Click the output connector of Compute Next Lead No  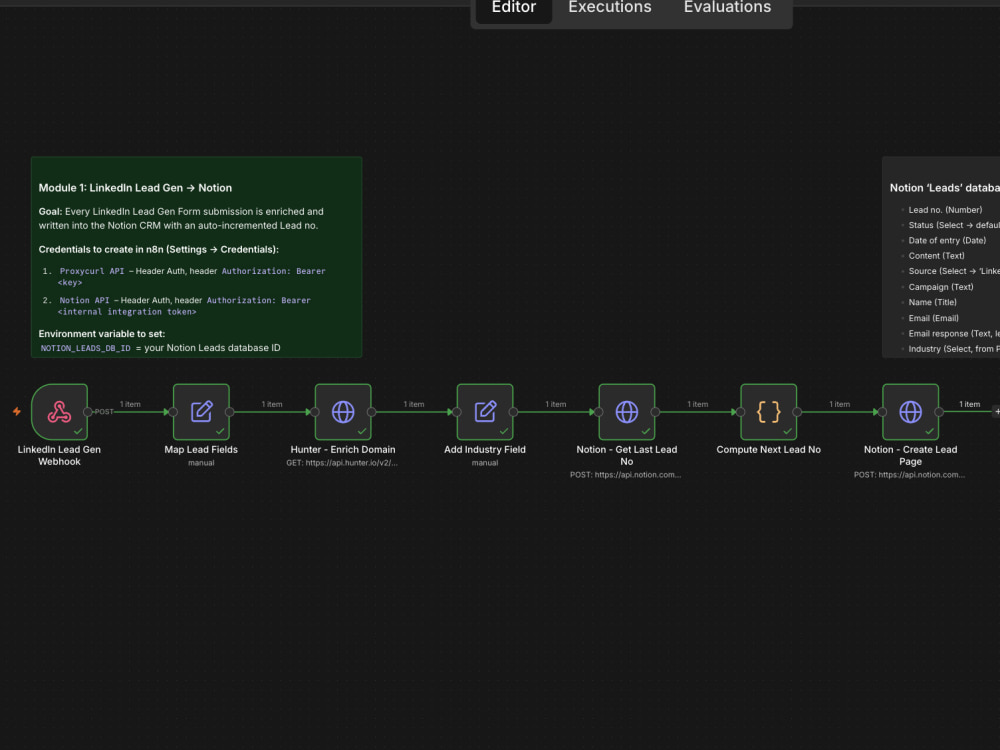pos(797,412)
